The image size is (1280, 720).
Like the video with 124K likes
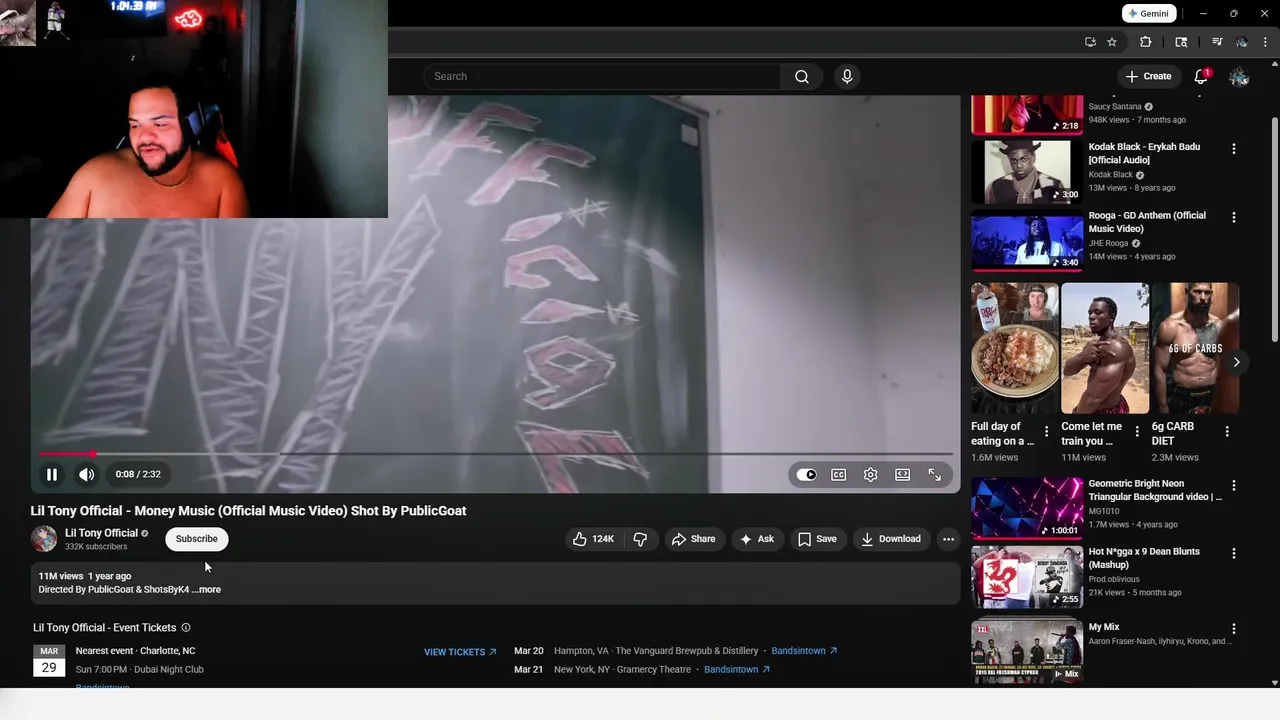(x=594, y=539)
